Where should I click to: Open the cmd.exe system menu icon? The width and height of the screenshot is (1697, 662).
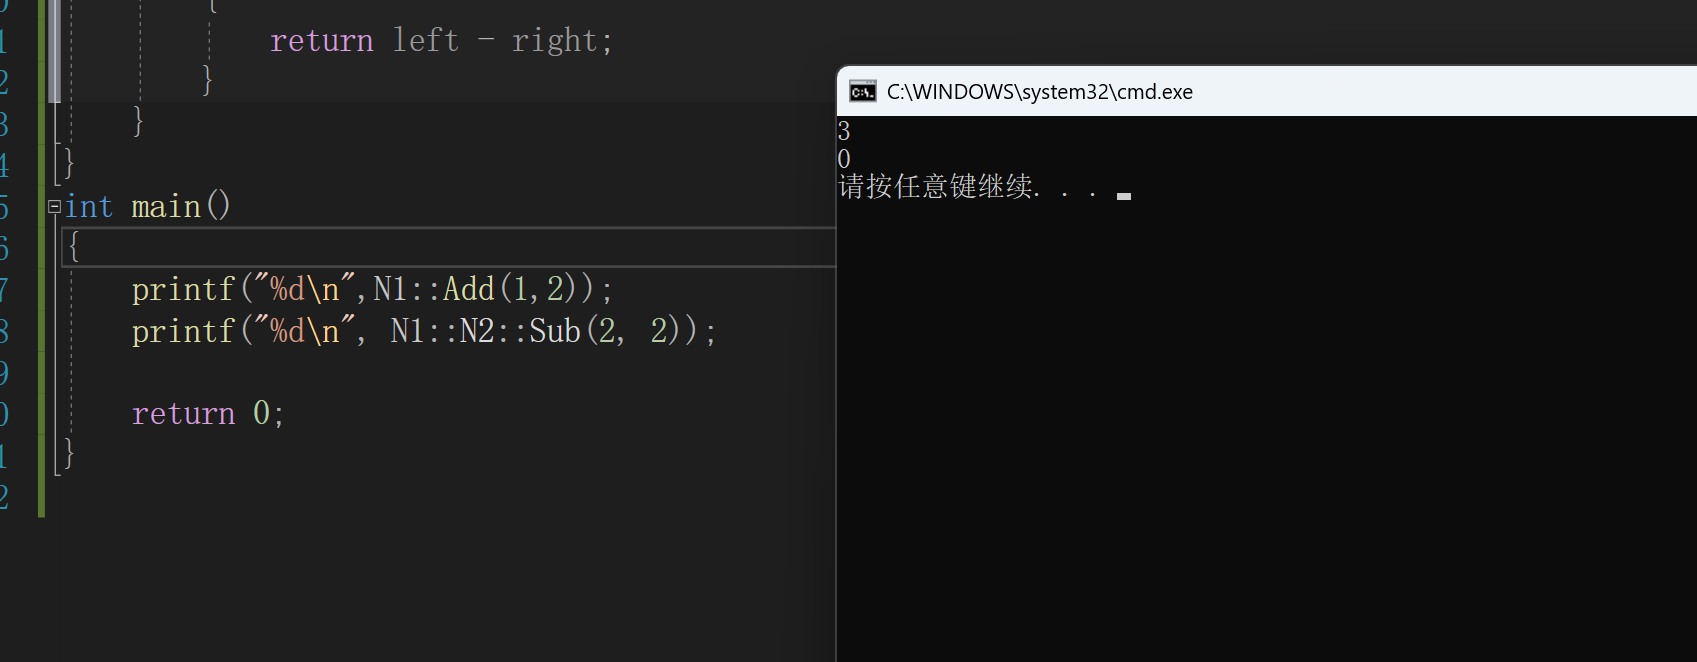tap(861, 91)
